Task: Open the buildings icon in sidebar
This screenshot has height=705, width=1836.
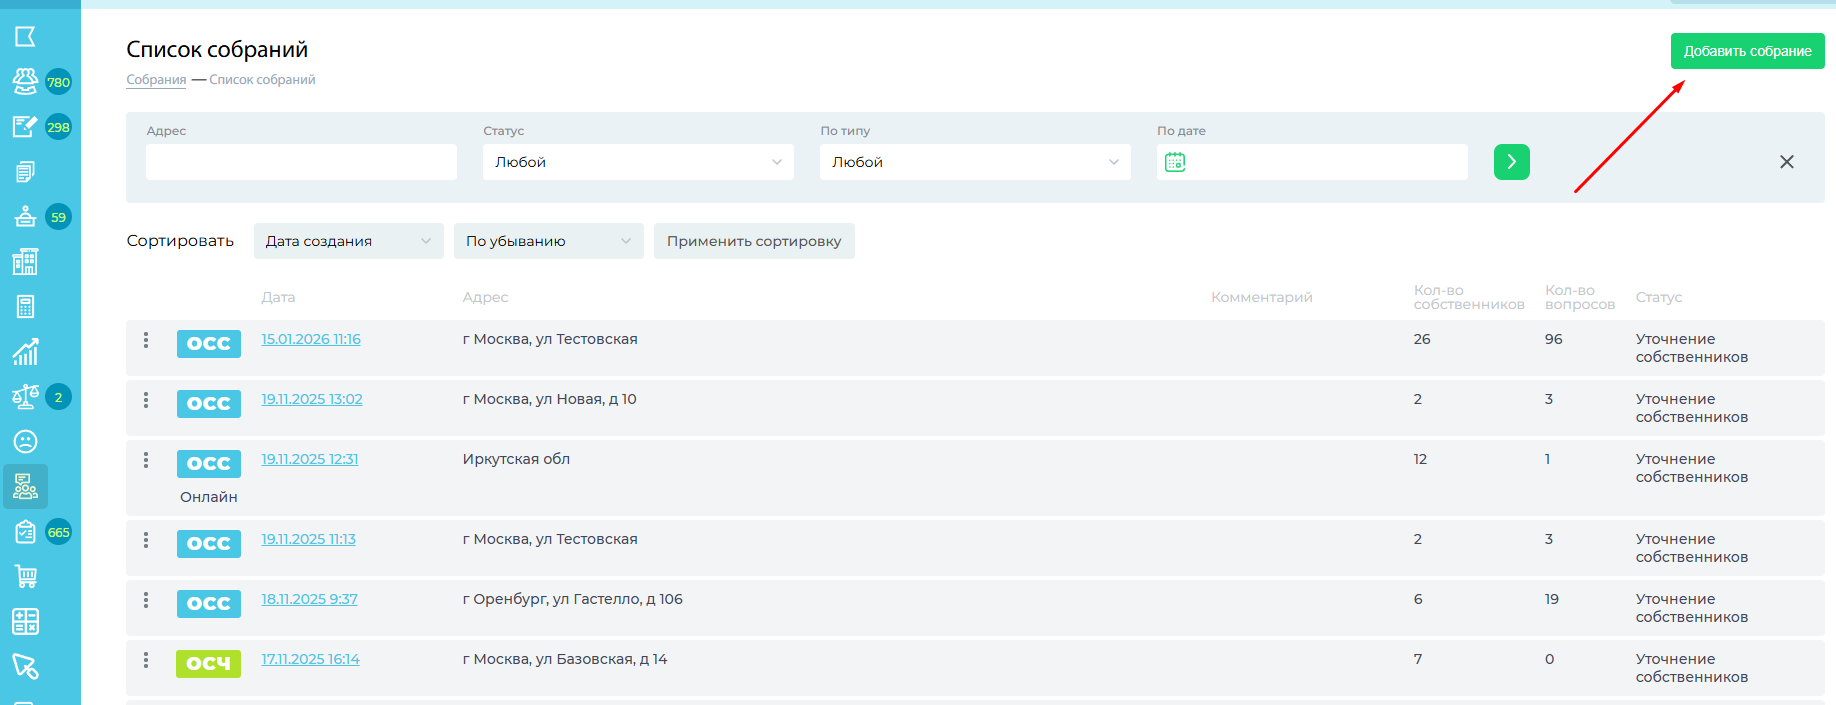Action: 25,262
